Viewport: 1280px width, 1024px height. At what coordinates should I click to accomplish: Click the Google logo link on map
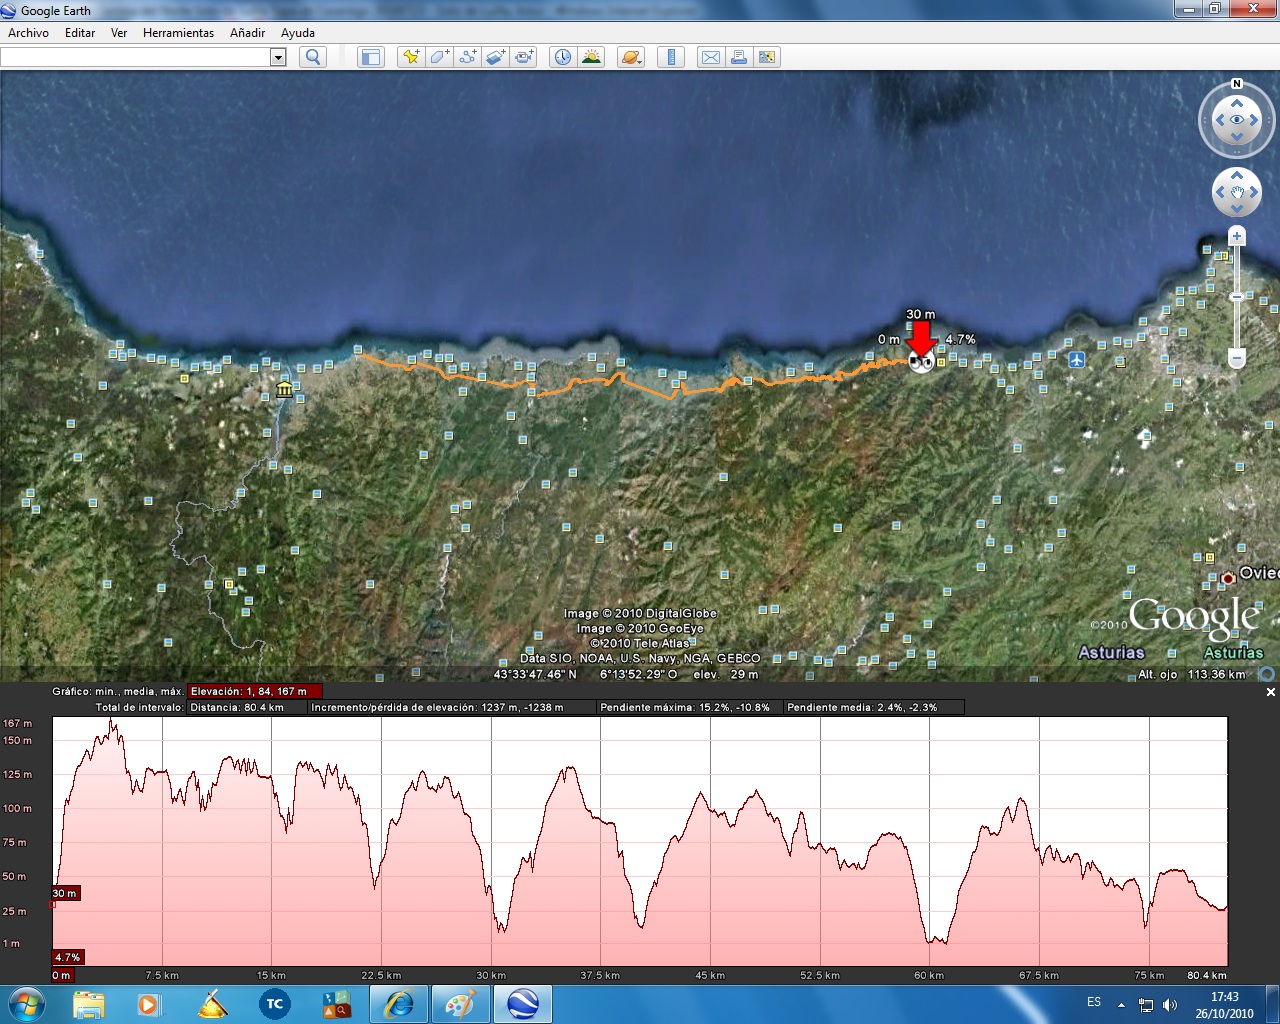(1193, 618)
